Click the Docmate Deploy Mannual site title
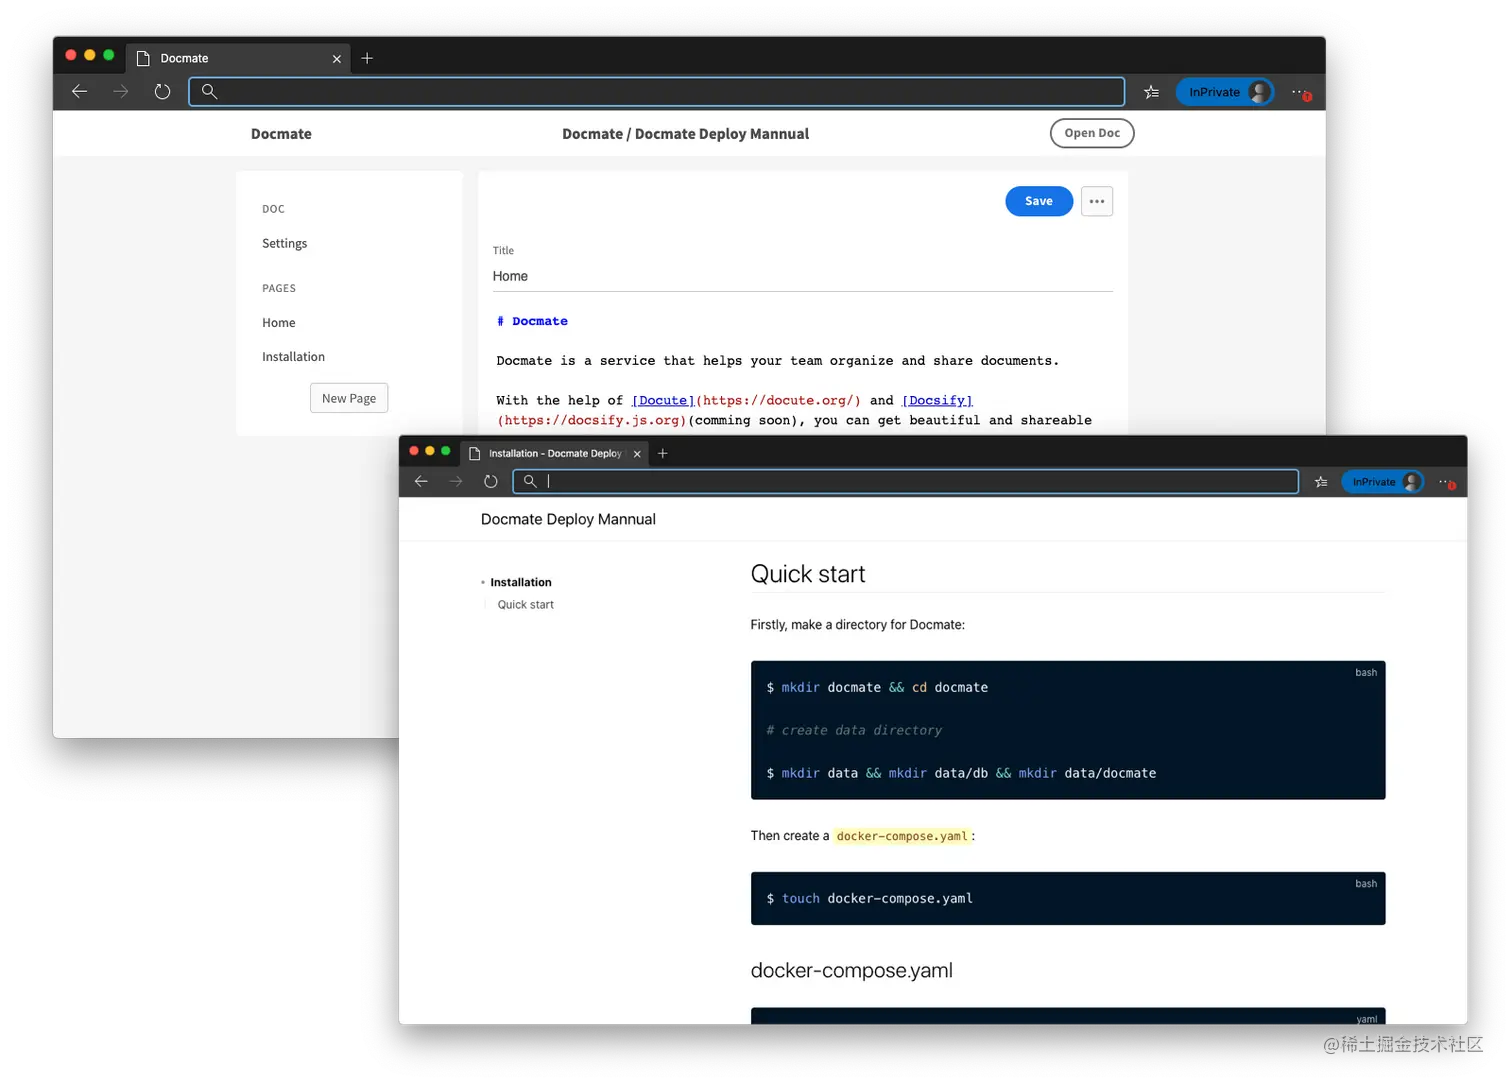This screenshot has width=1512, height=1083. (x=568, y=519)
